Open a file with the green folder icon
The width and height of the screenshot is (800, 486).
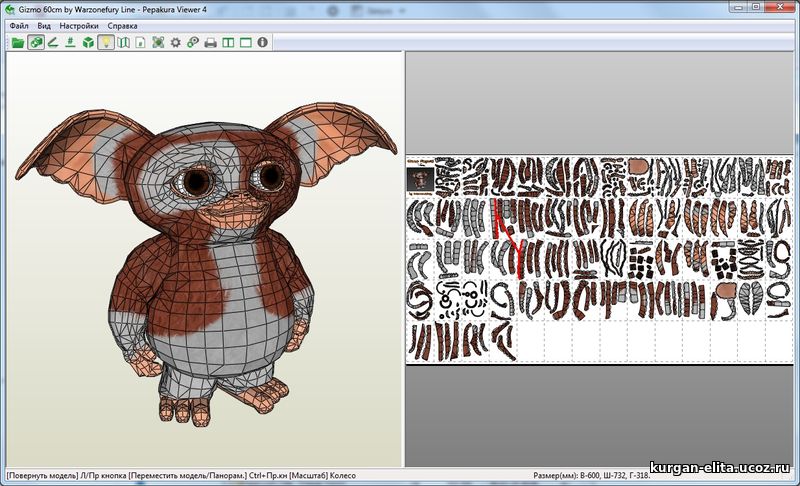click(18, 43)
